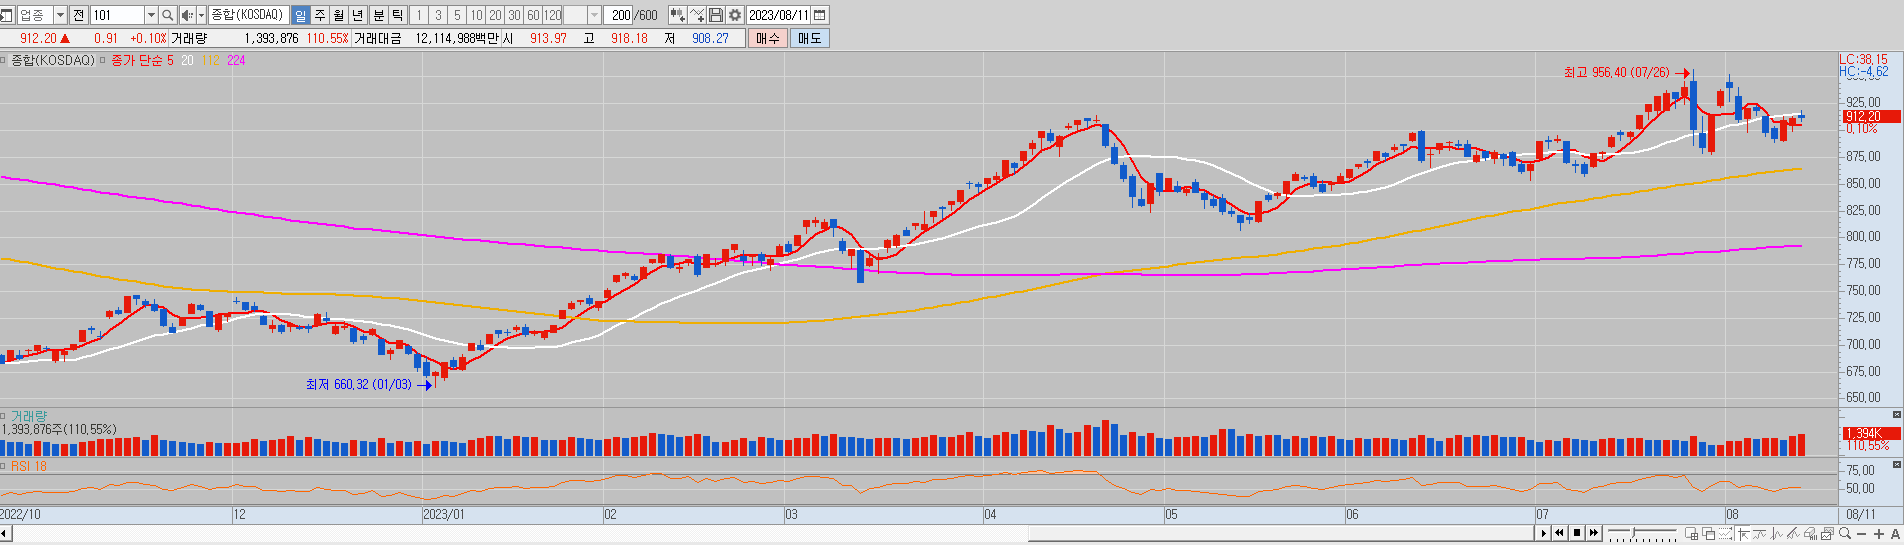Click the 매도 sell button
1904x545 pixels.
tap(809, 38)
